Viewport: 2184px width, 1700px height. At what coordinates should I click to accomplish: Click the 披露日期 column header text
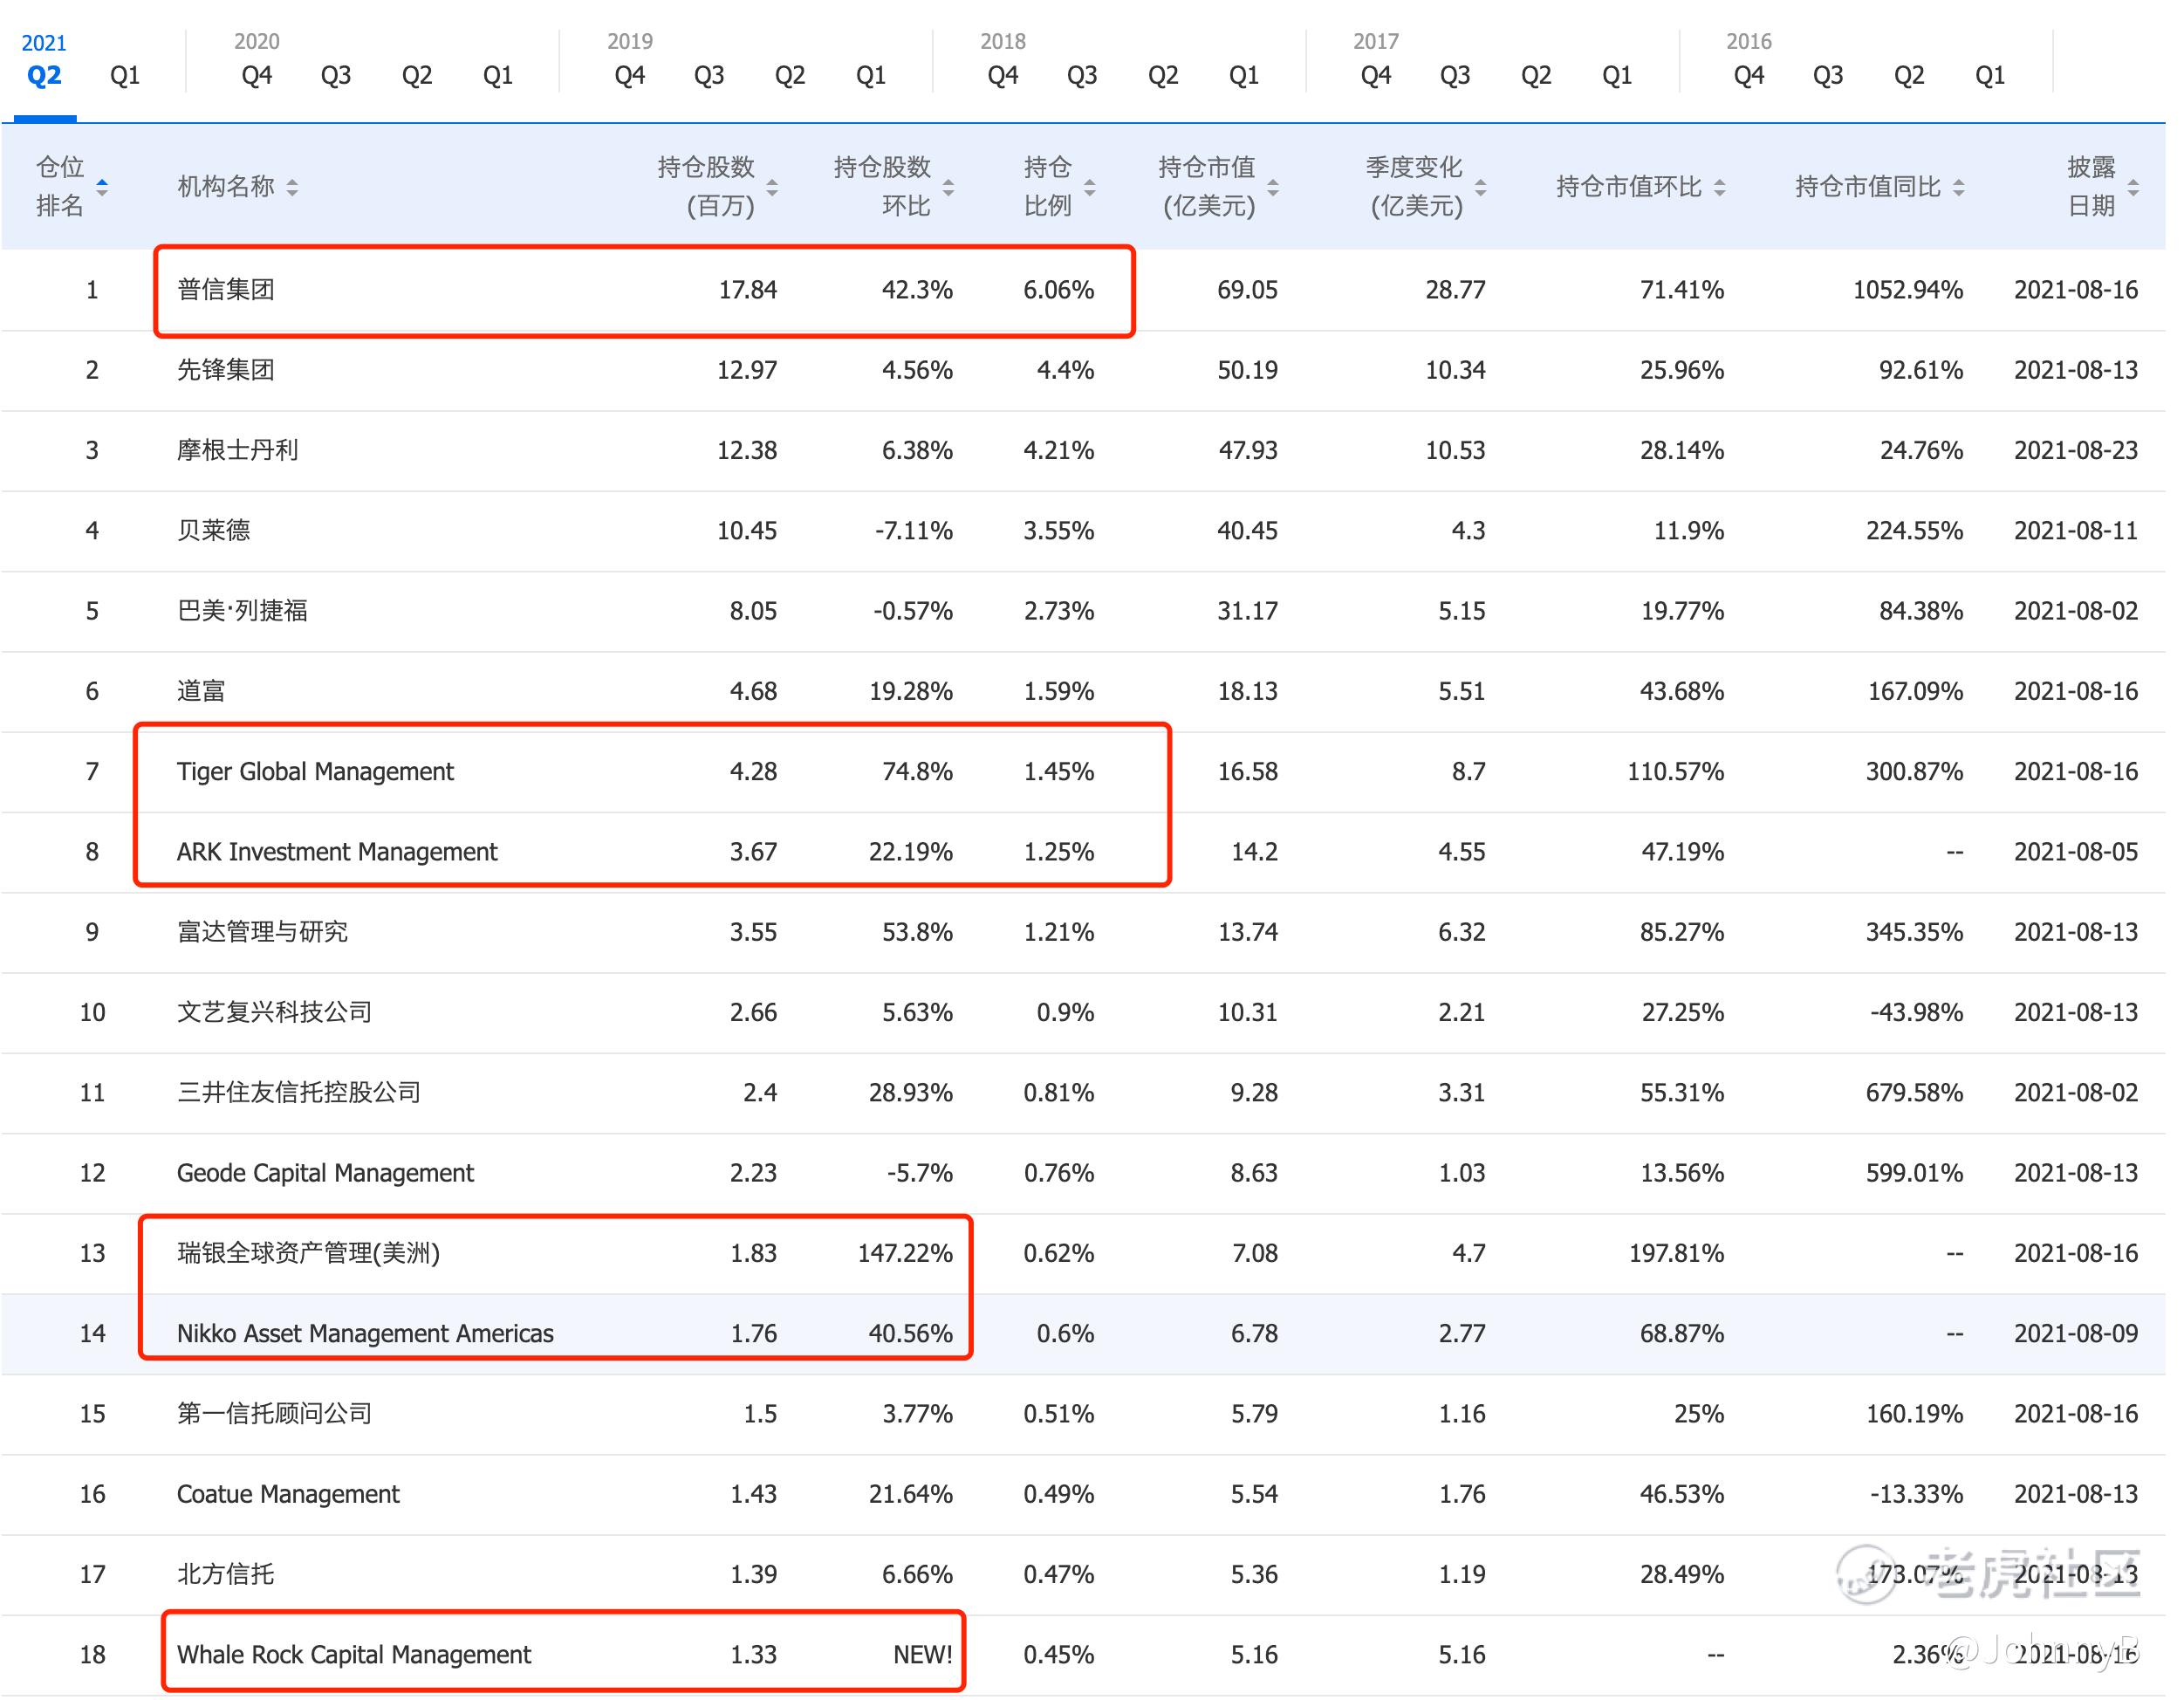point(2091,186)
